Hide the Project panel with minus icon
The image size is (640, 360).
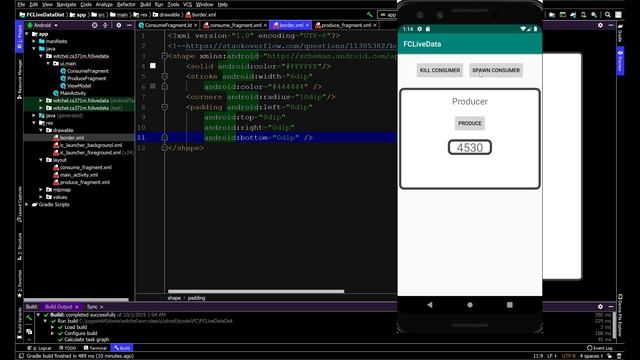coord(129,25)
